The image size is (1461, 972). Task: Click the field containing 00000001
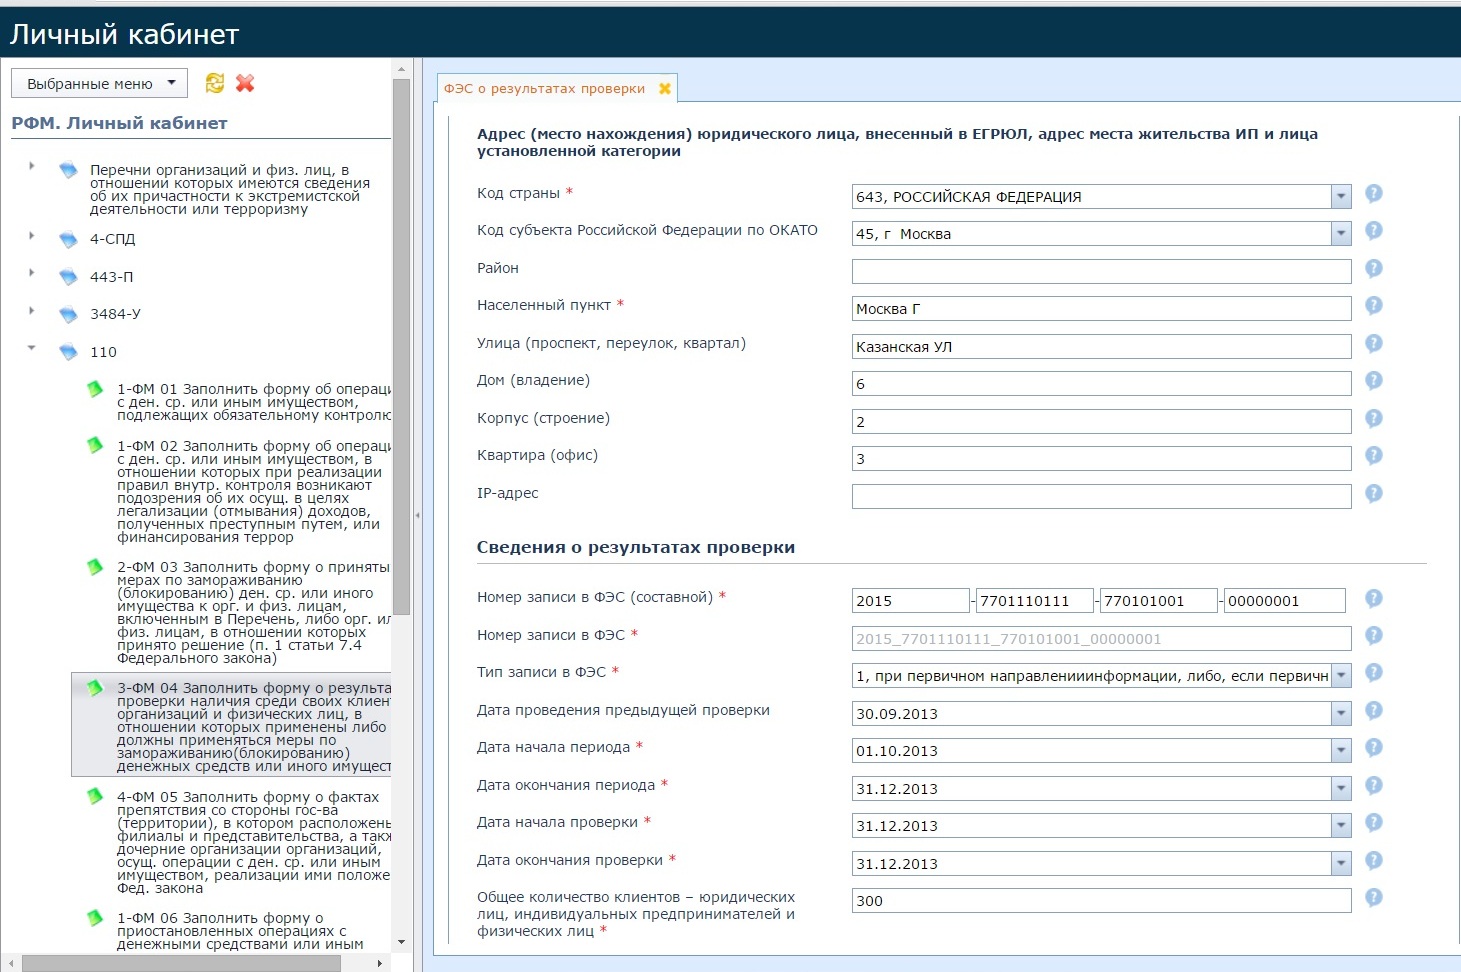pyautogui.click(x=1284, y=600)
